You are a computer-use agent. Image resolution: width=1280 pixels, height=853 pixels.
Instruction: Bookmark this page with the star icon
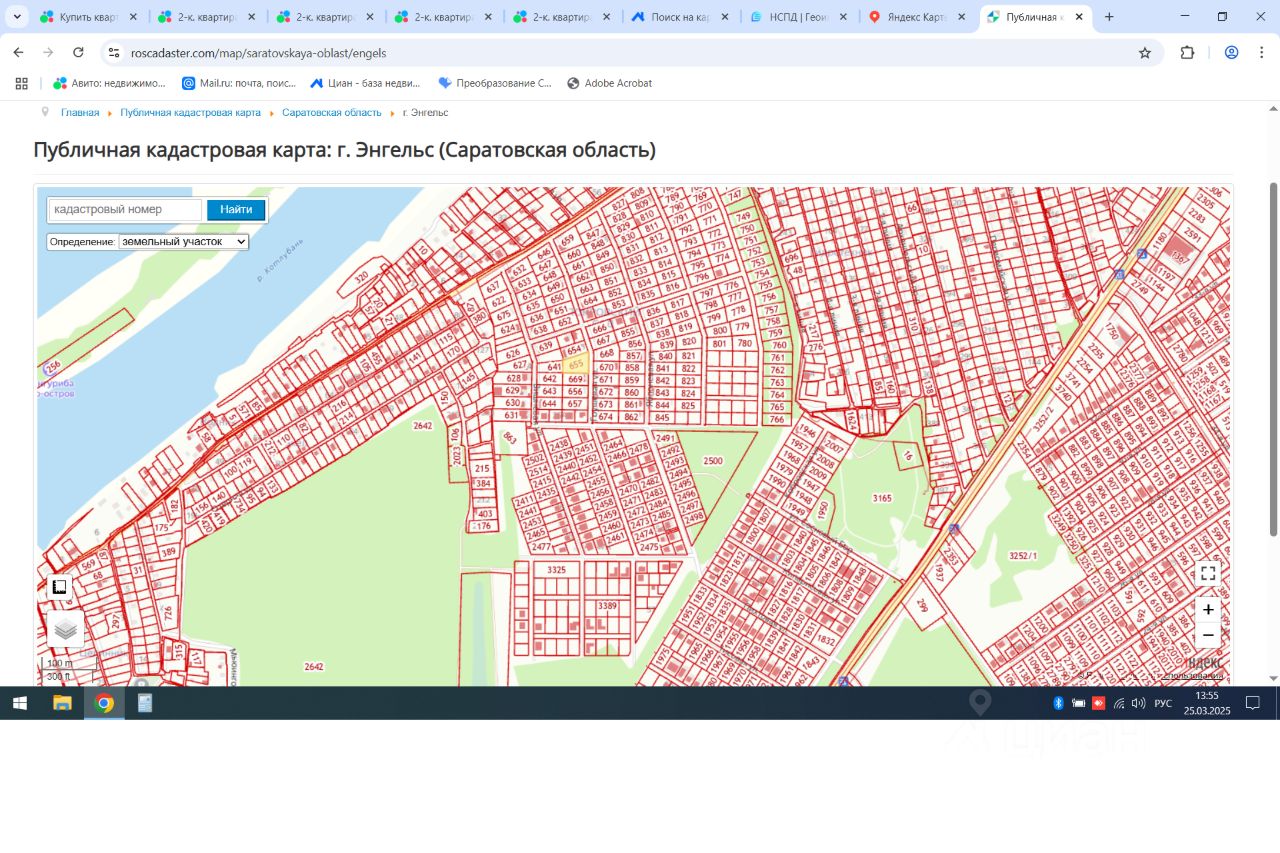pos(1145,53)
